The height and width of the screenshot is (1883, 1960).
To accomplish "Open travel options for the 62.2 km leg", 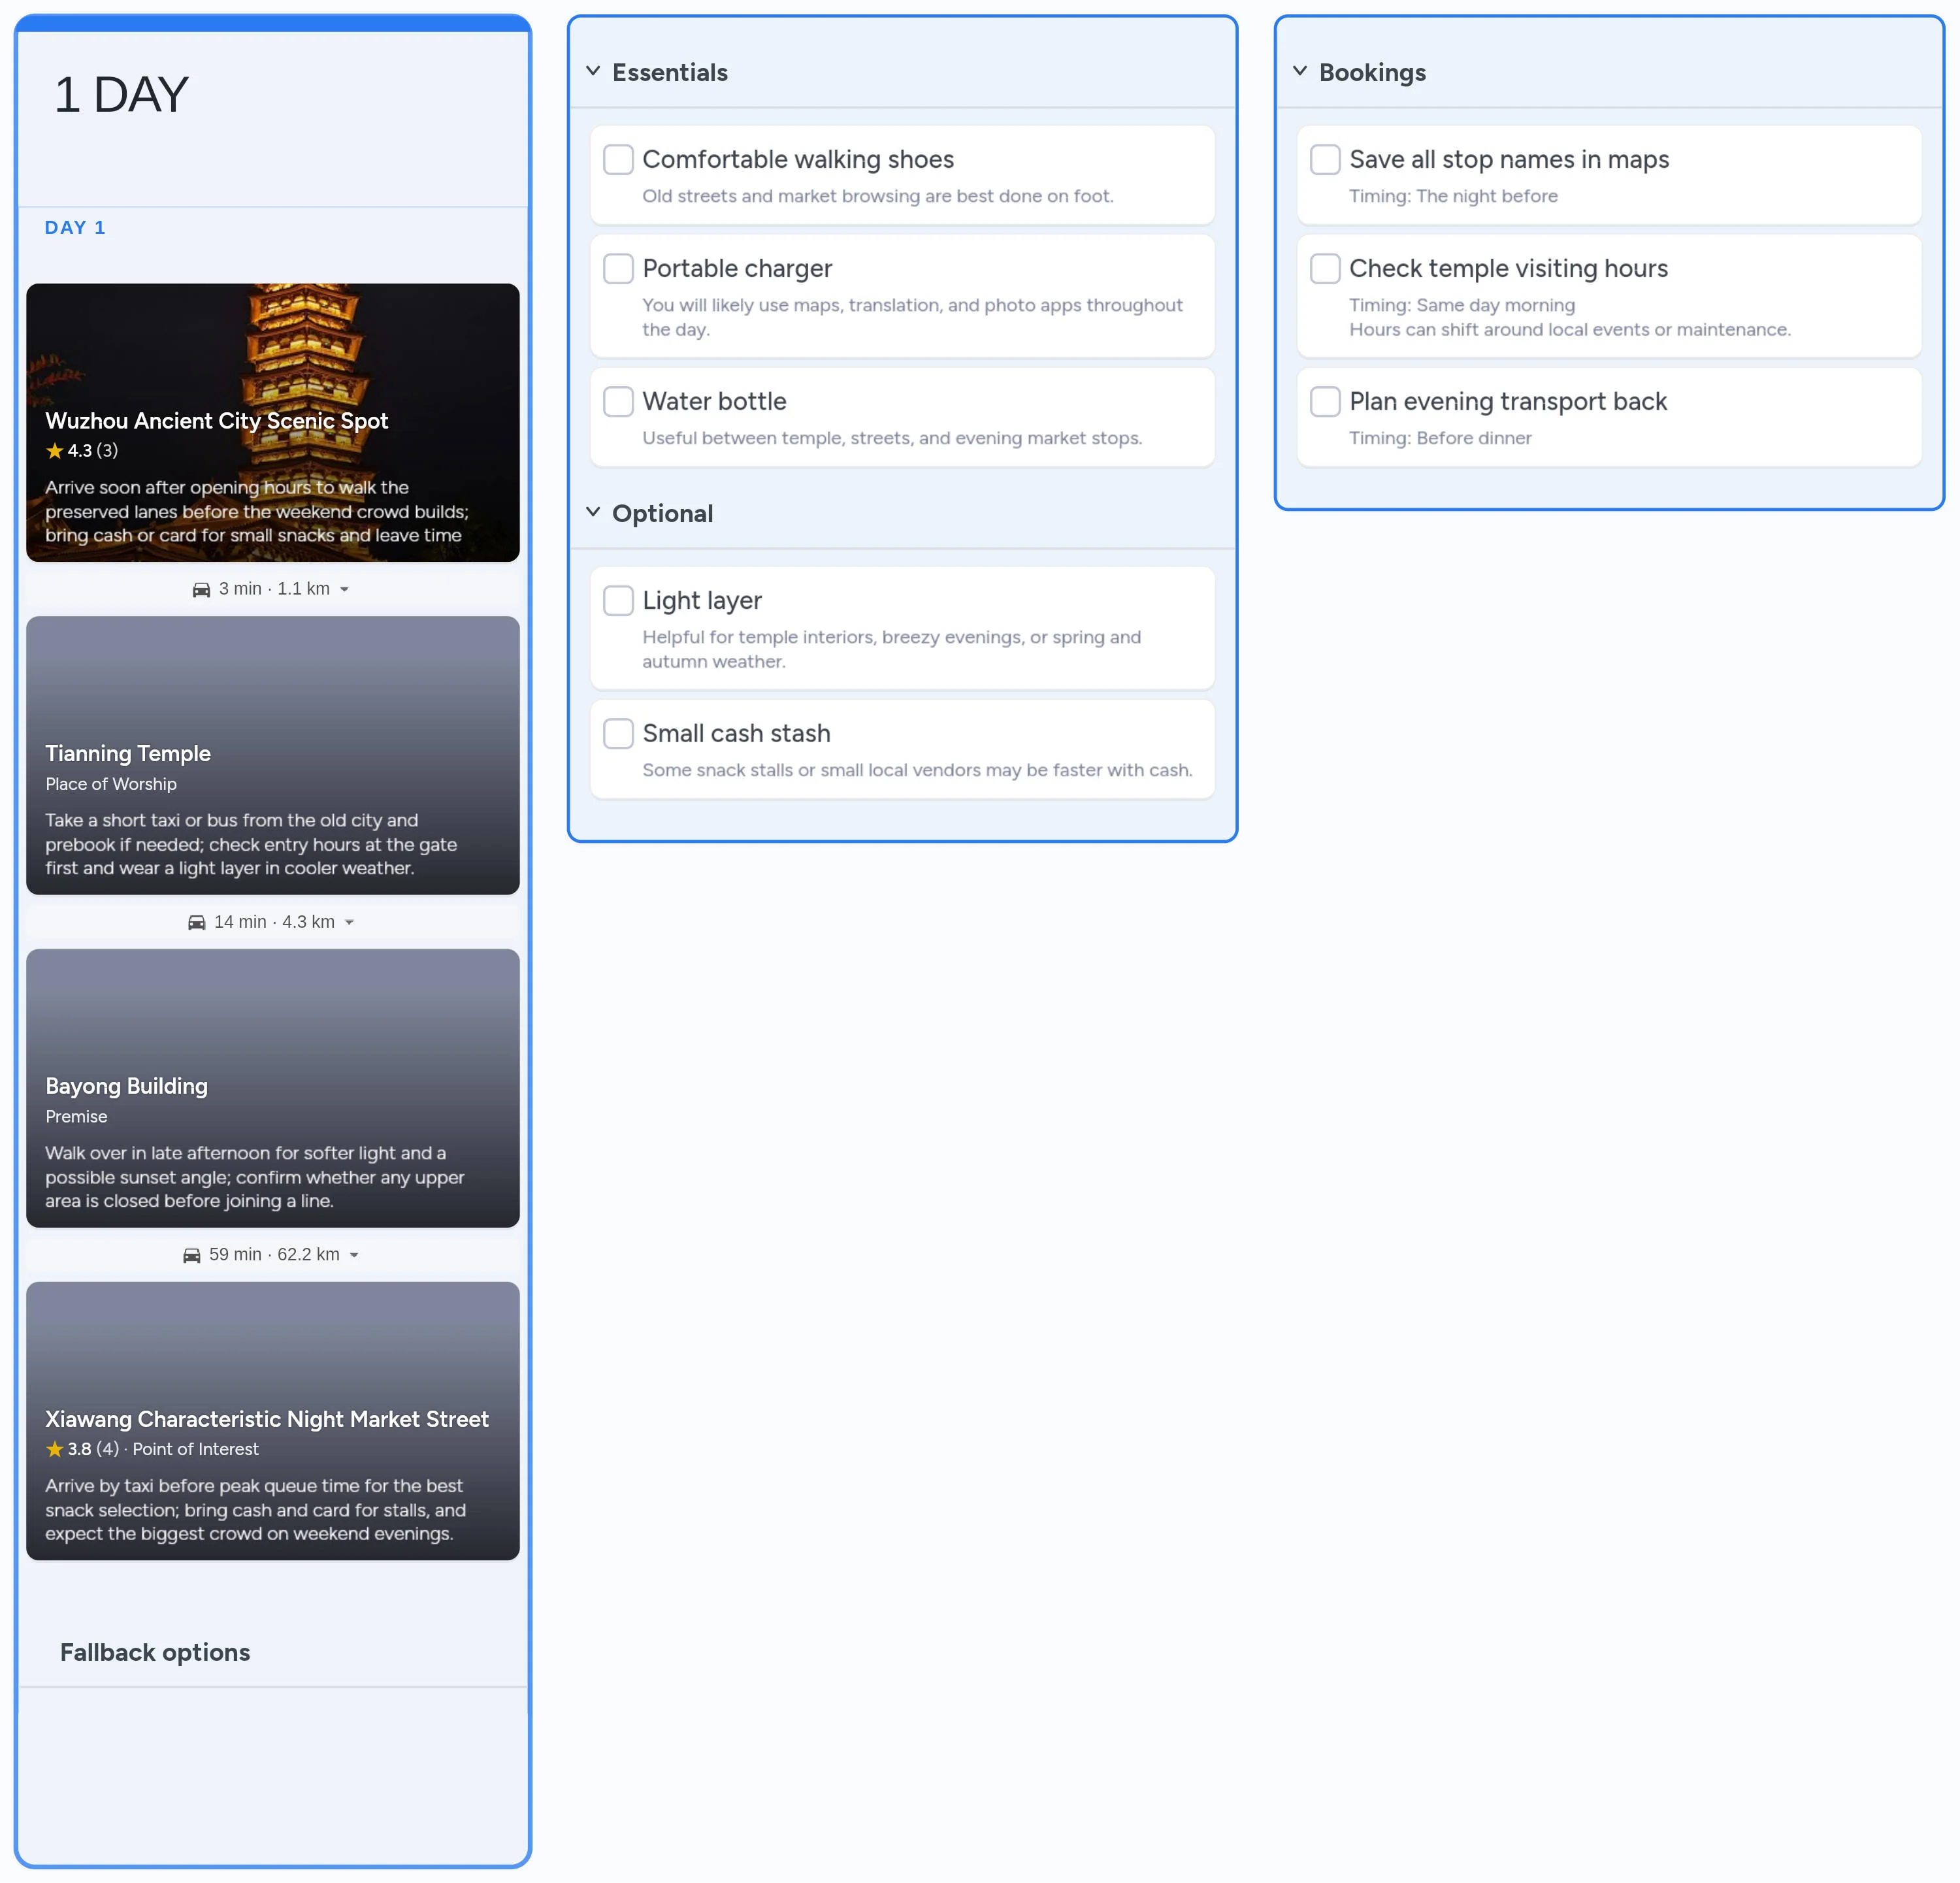I will [354, 1254].
